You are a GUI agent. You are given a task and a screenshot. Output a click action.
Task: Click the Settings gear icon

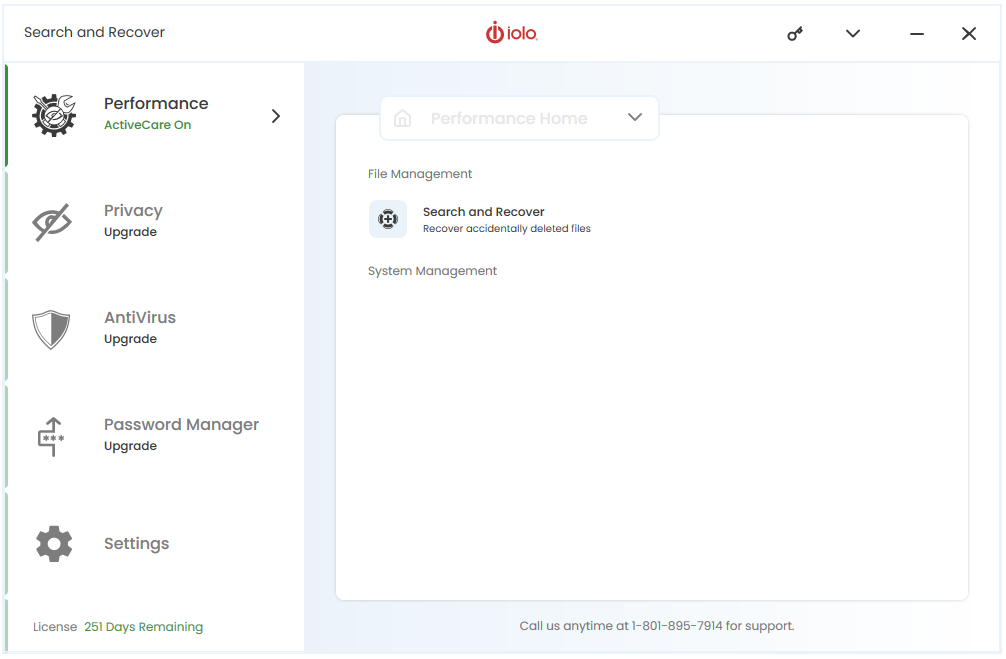point(54,543)
